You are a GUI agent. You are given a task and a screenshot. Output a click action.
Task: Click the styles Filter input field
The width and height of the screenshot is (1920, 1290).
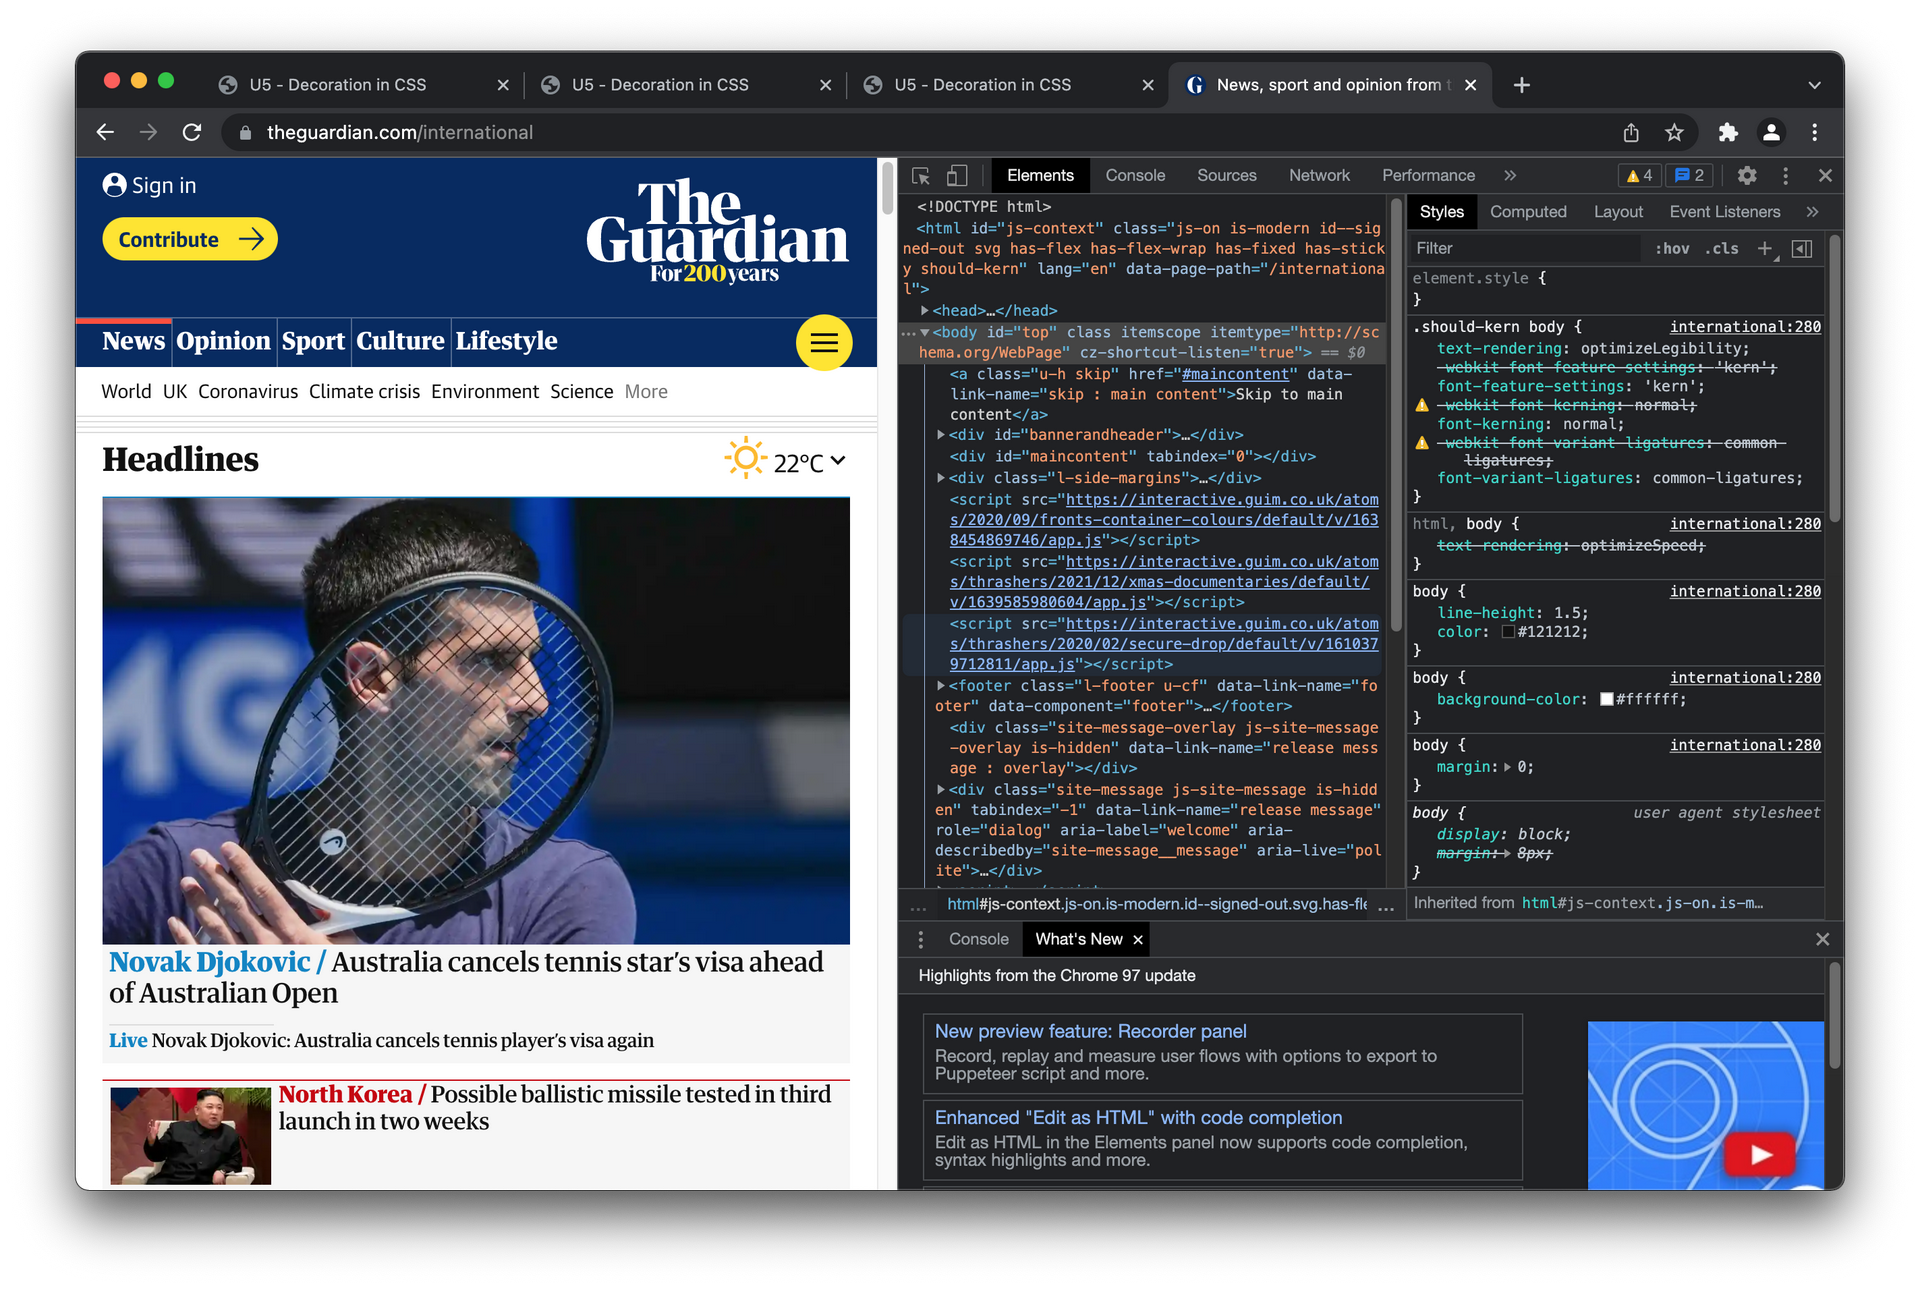(1525, 249)
